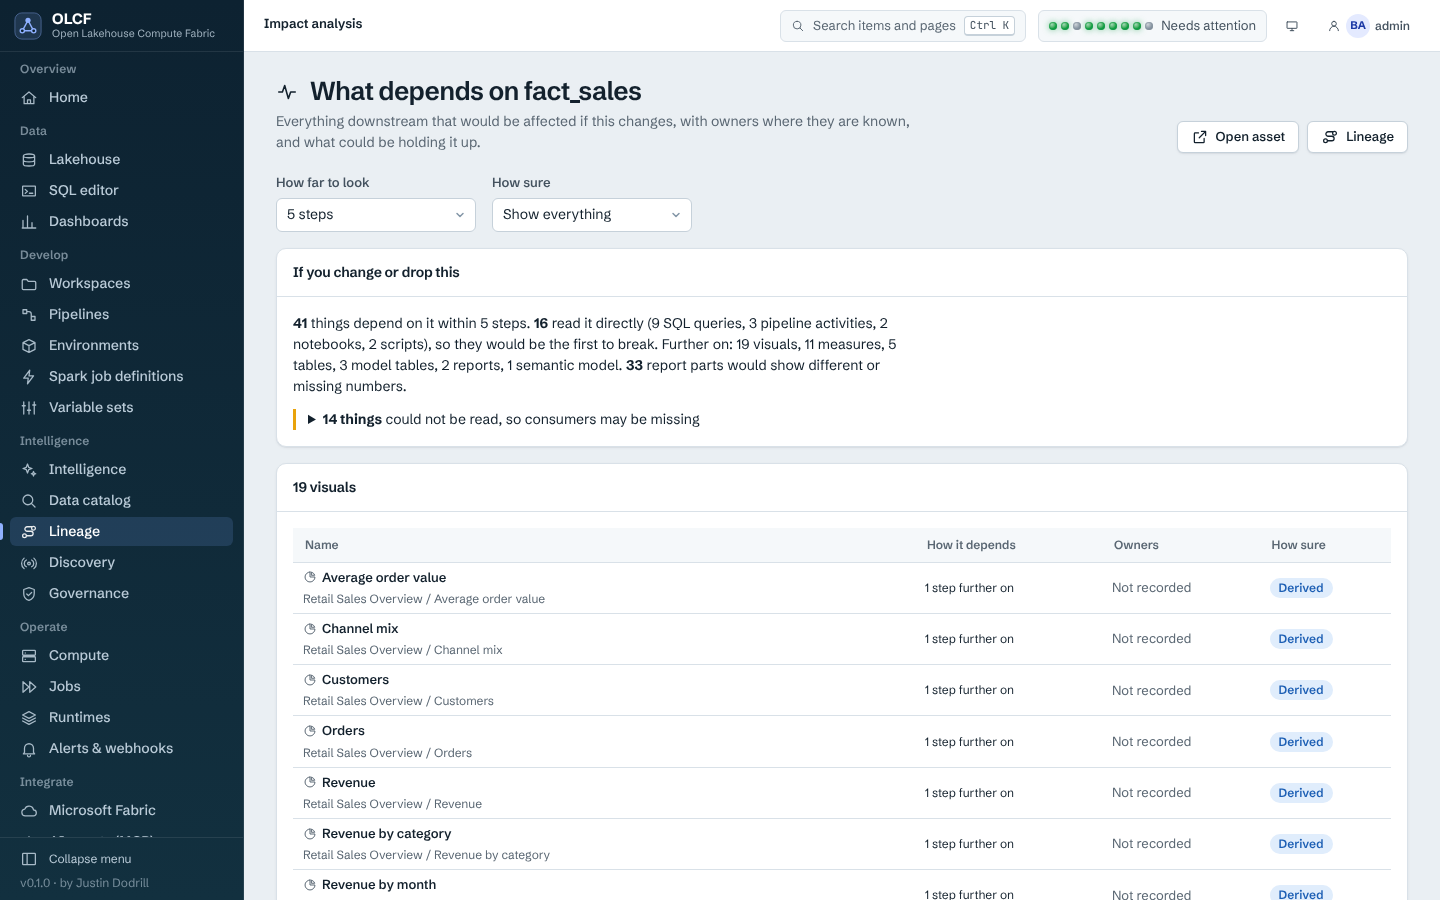Open Home from the sidebar
The width and height of the screenshot is (1440, 900).
click(121, 97)
